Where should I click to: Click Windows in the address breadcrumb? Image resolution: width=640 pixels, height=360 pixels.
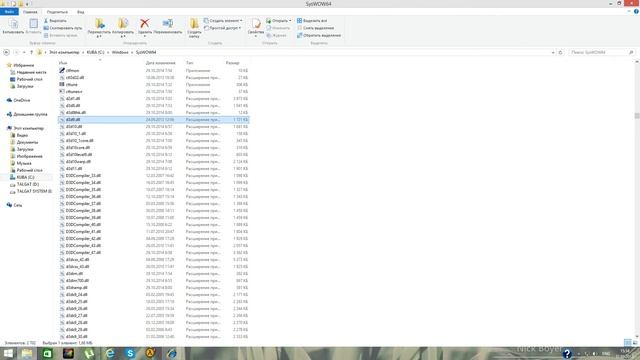(x=120, y=52)
